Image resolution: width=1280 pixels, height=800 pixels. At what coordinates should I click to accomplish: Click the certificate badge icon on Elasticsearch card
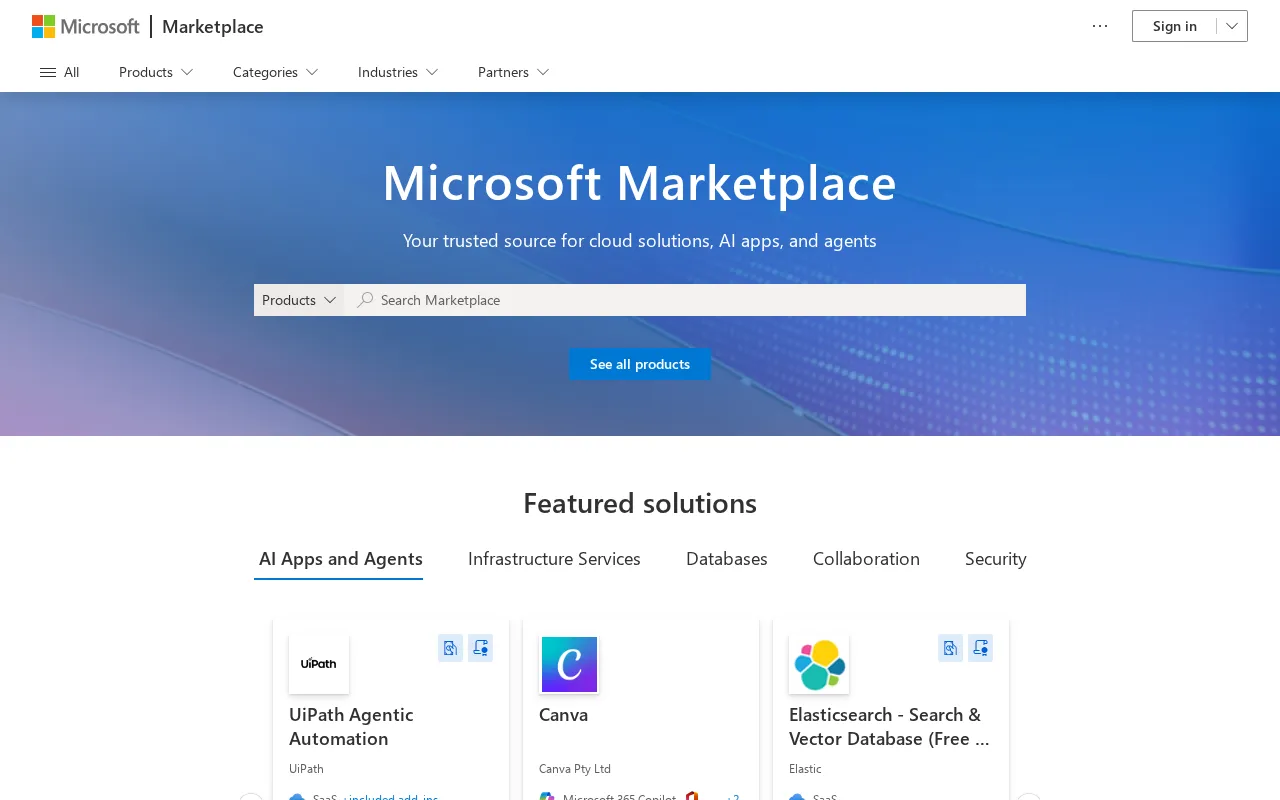[981, 648]
